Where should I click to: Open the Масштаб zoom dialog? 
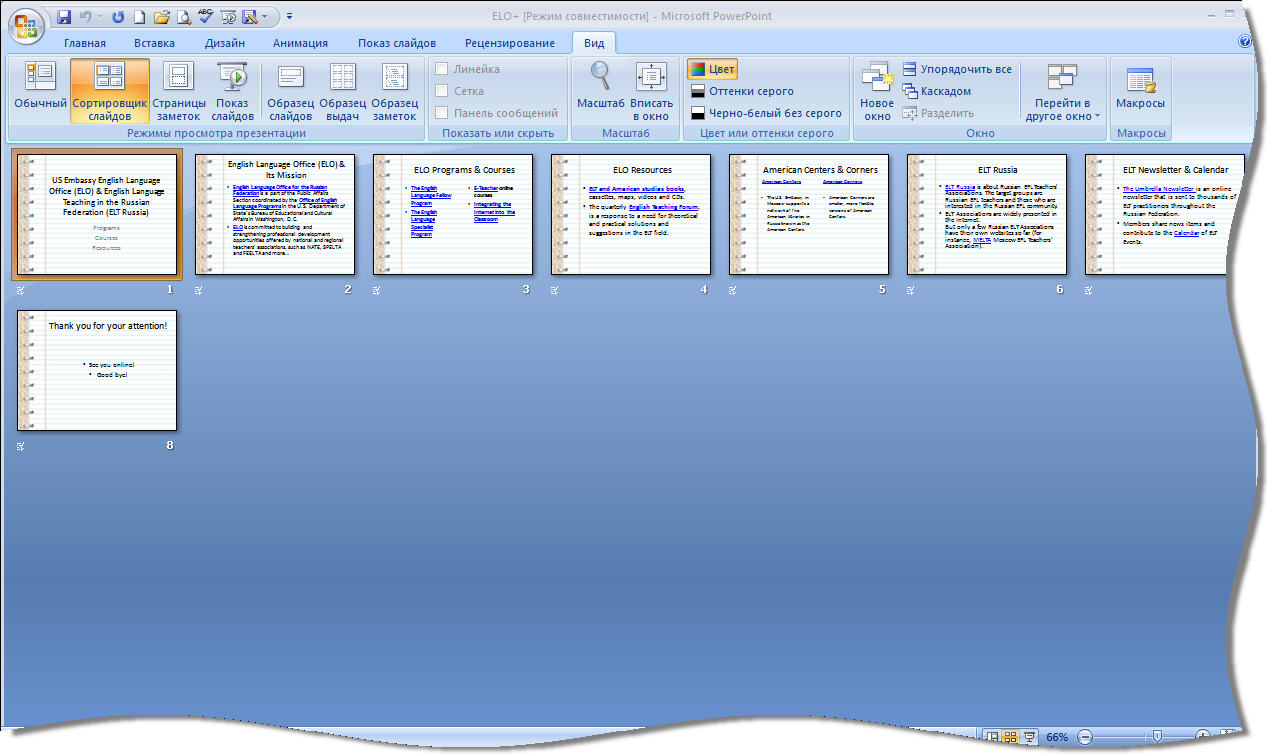pyautogui.click(x=600, y=87)
